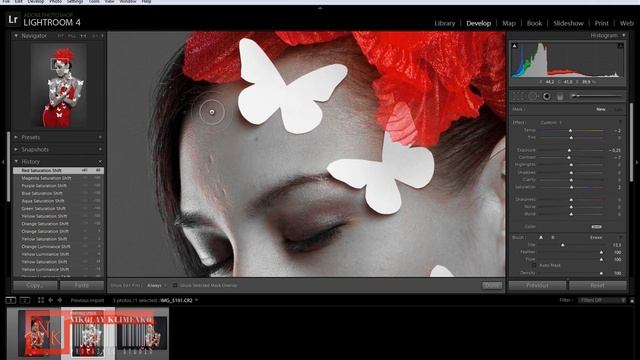Click the main window display icon

click(x=11, y=300)
